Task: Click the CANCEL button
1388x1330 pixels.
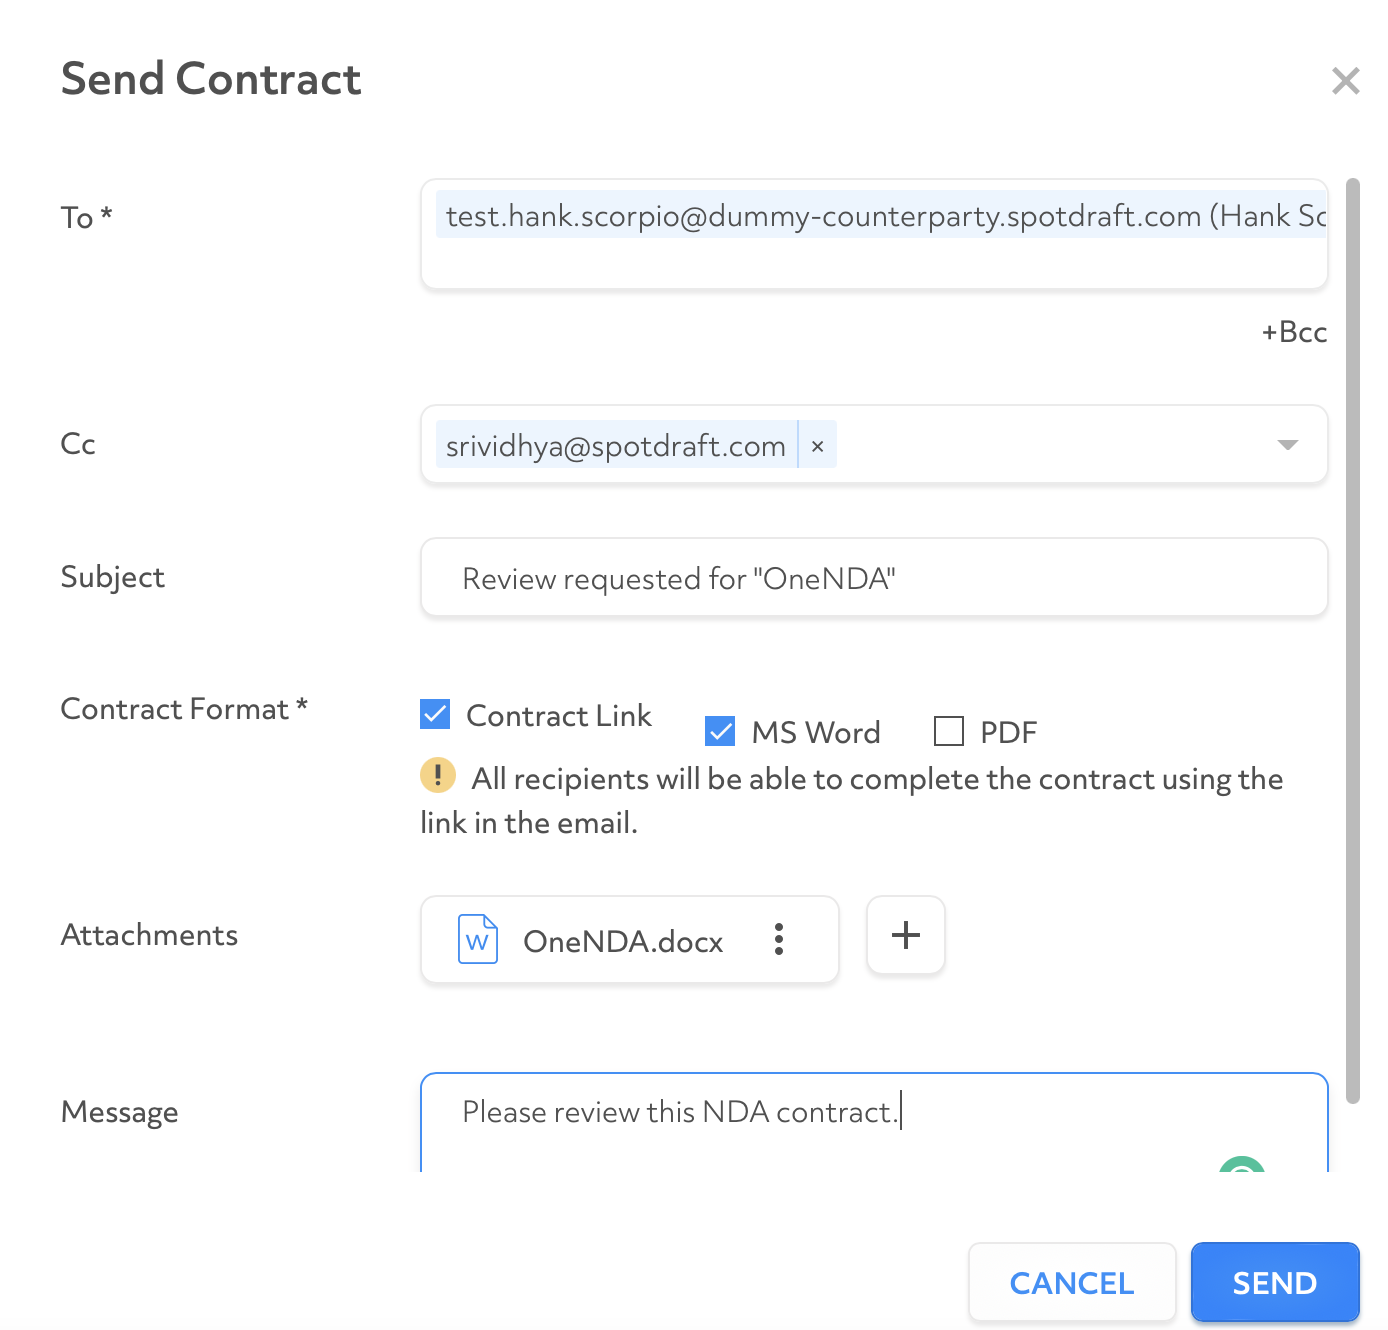Action: point(1072,1282)
